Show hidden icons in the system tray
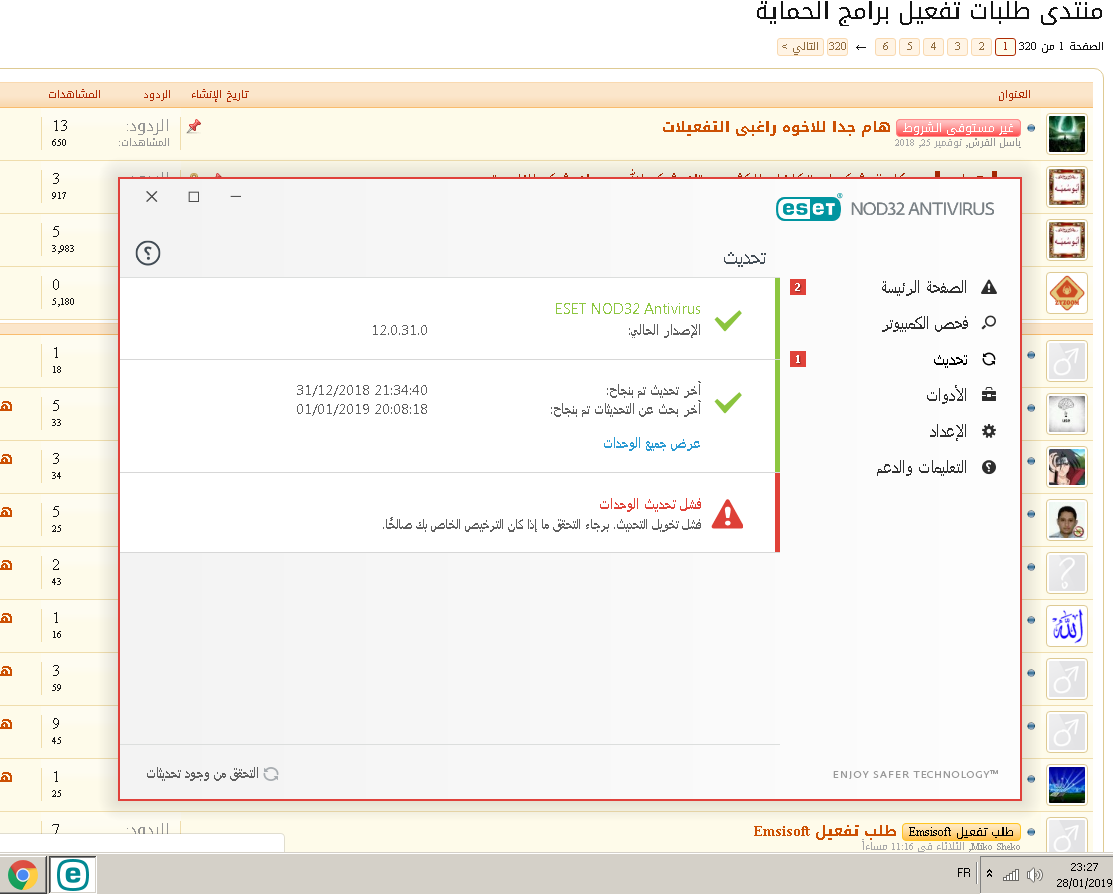1113x894 pixels. pyautogui.click(x=989, y=874)
